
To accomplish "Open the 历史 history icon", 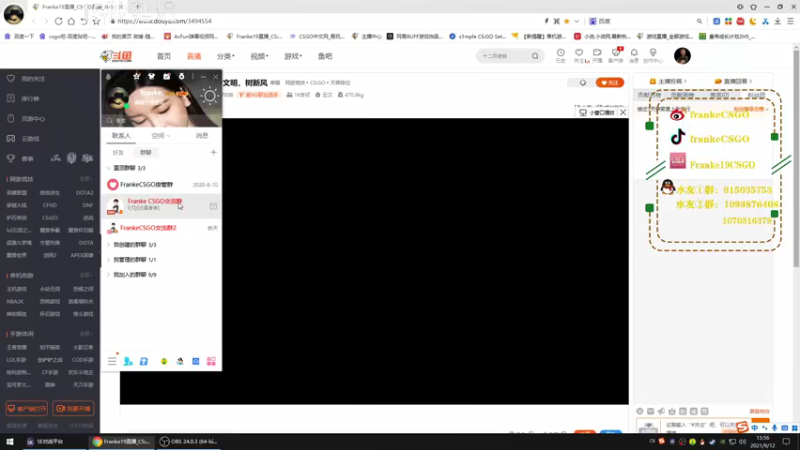I will pyautogui.click(x=560, y=55).
